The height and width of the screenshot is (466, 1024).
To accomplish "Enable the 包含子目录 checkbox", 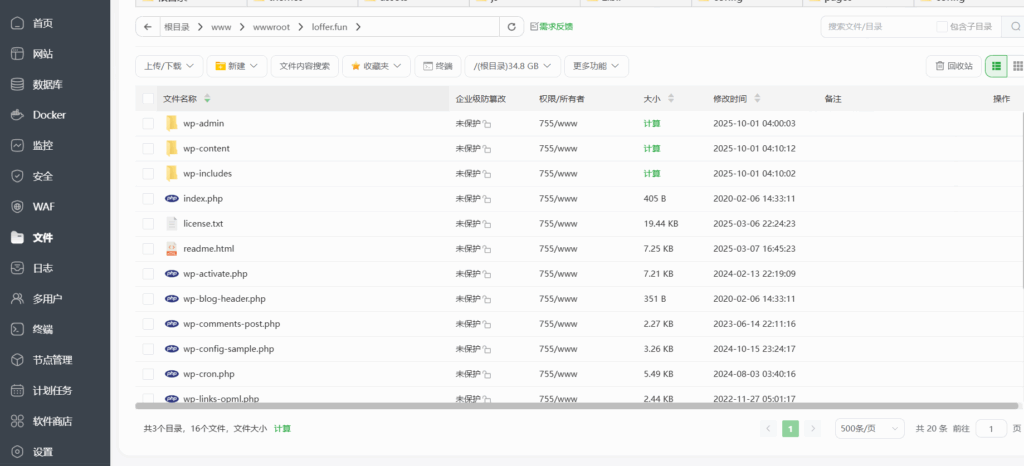I will [x=942, y=27].
